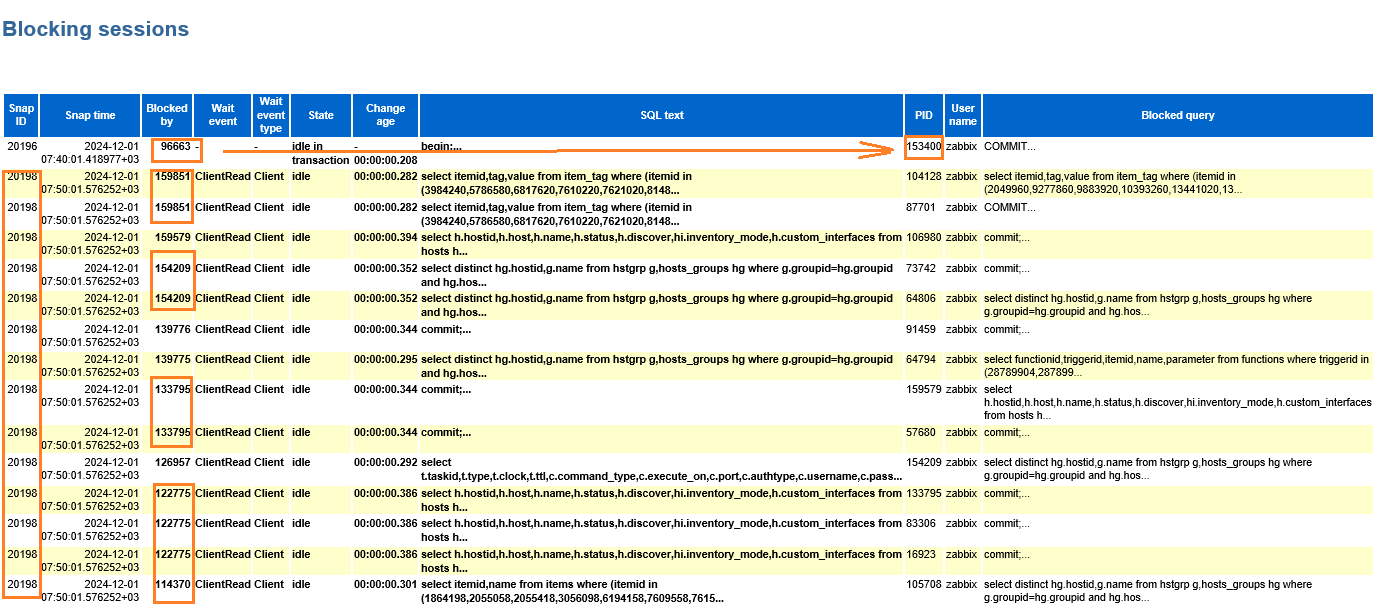Click the "Wait event" column header
1384x607 pixels.
pyautogui.click(x=223, y=115)
